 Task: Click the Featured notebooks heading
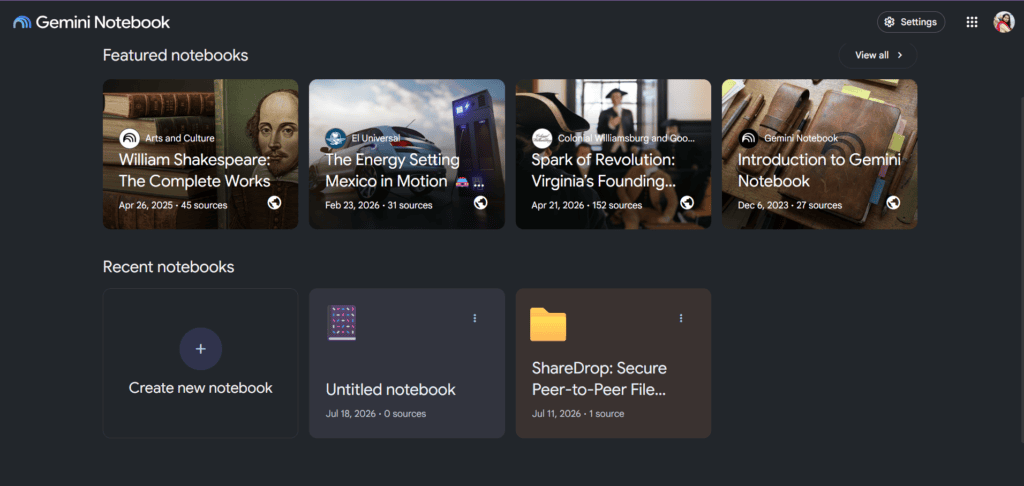pos(176,56)
